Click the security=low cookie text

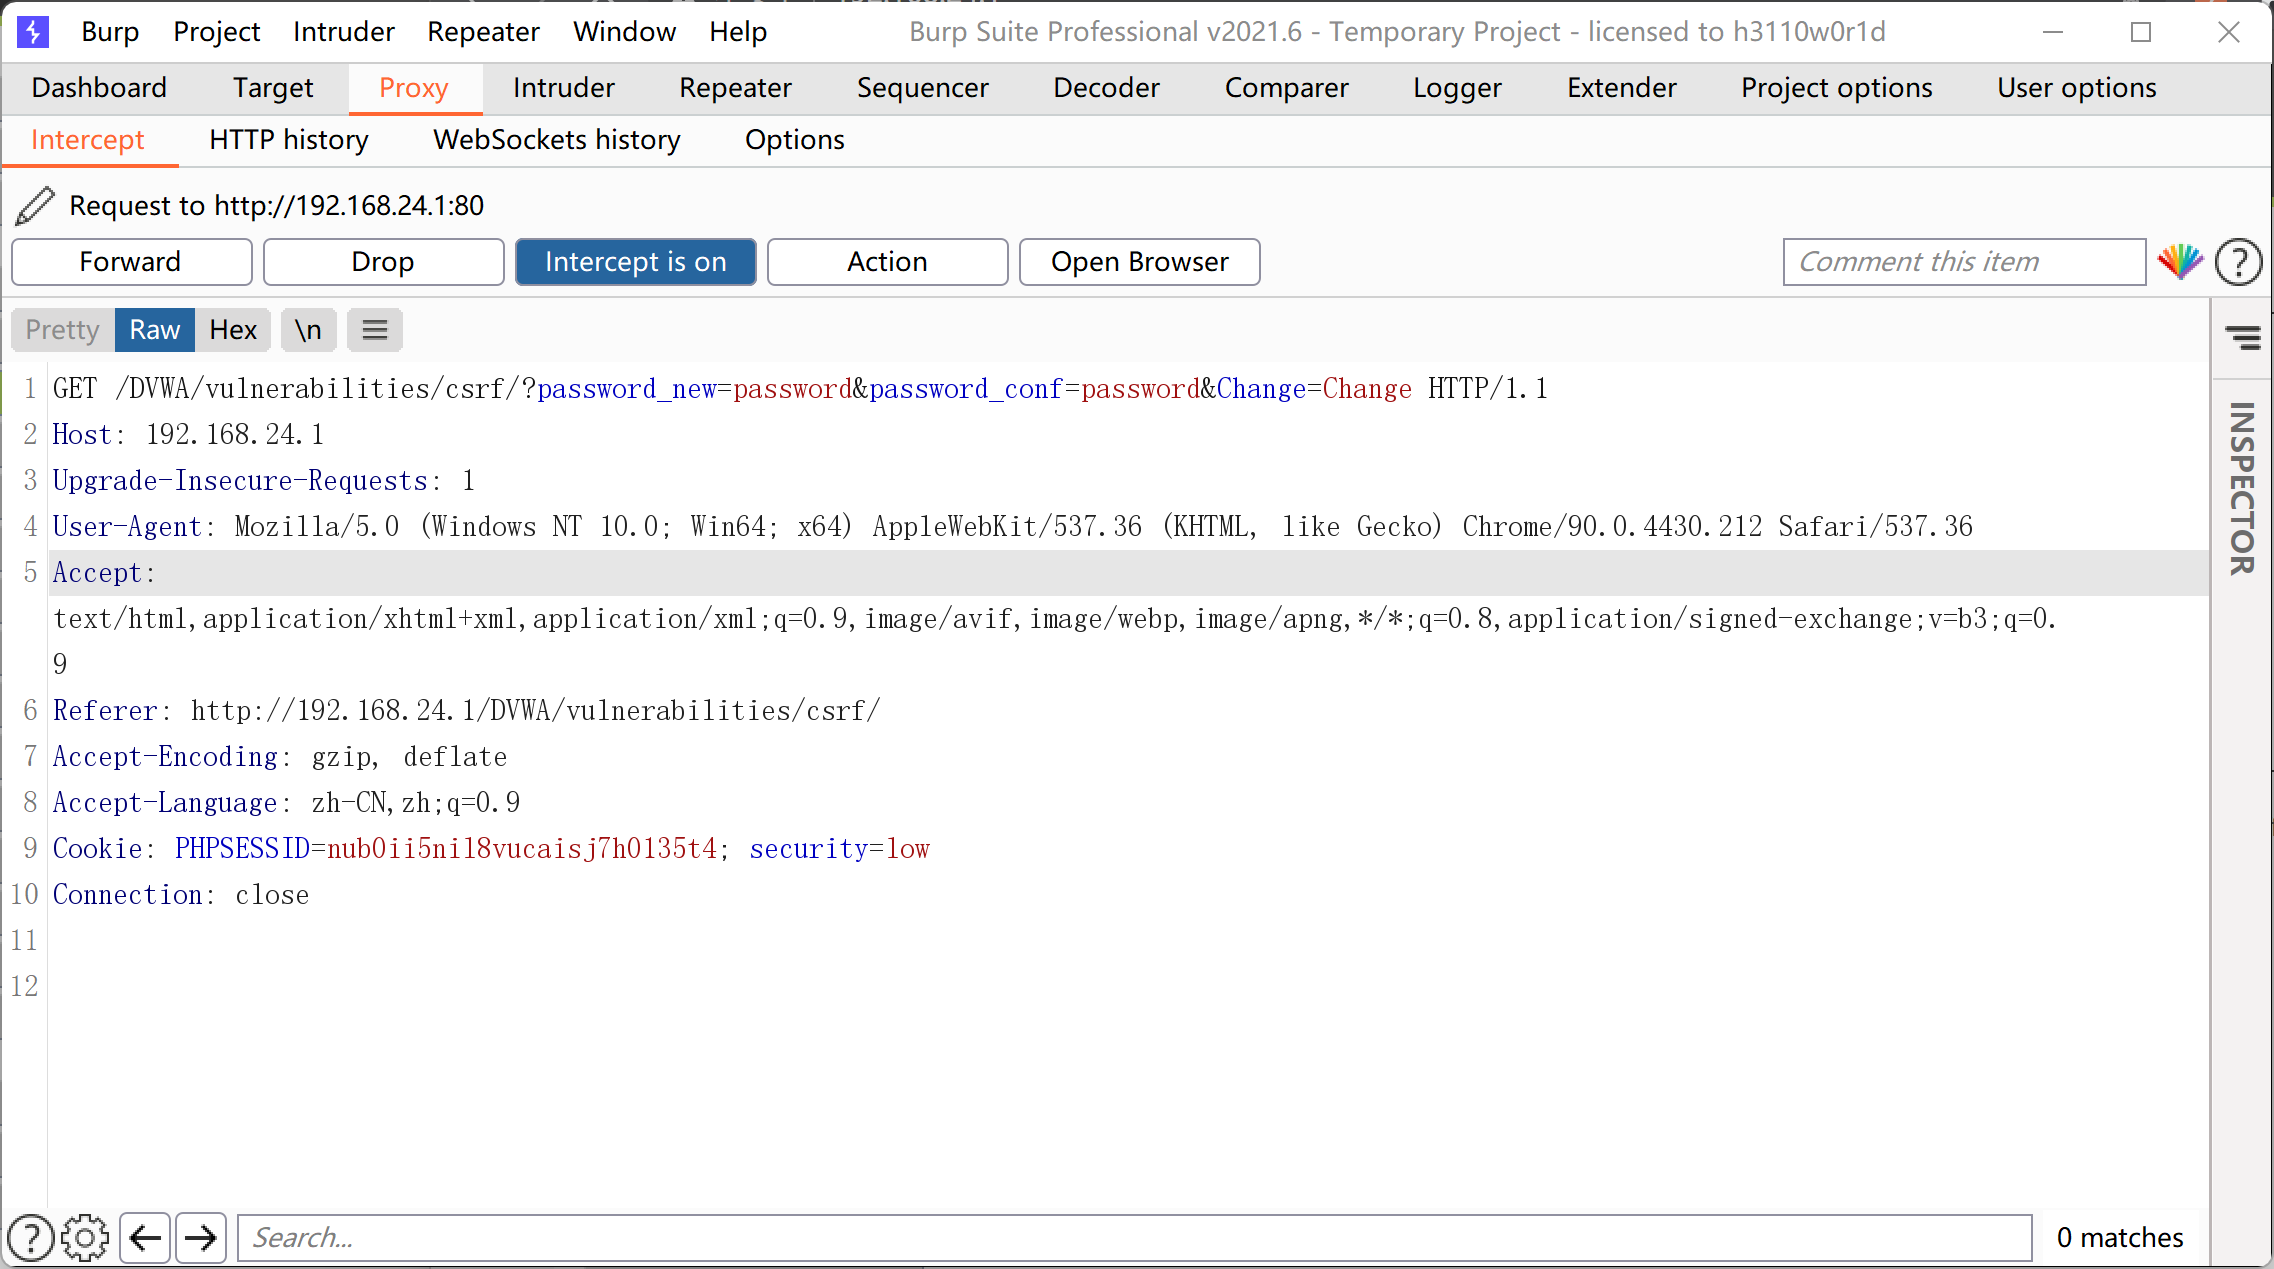coord(840,848)
